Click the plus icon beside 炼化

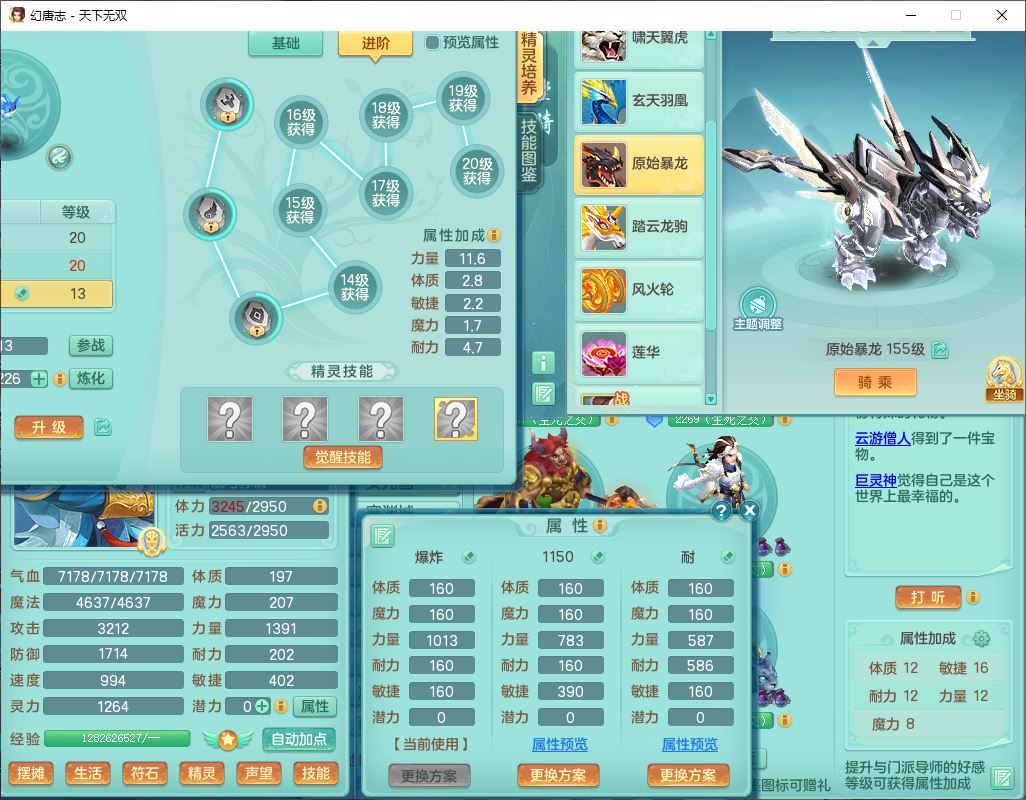39,379
